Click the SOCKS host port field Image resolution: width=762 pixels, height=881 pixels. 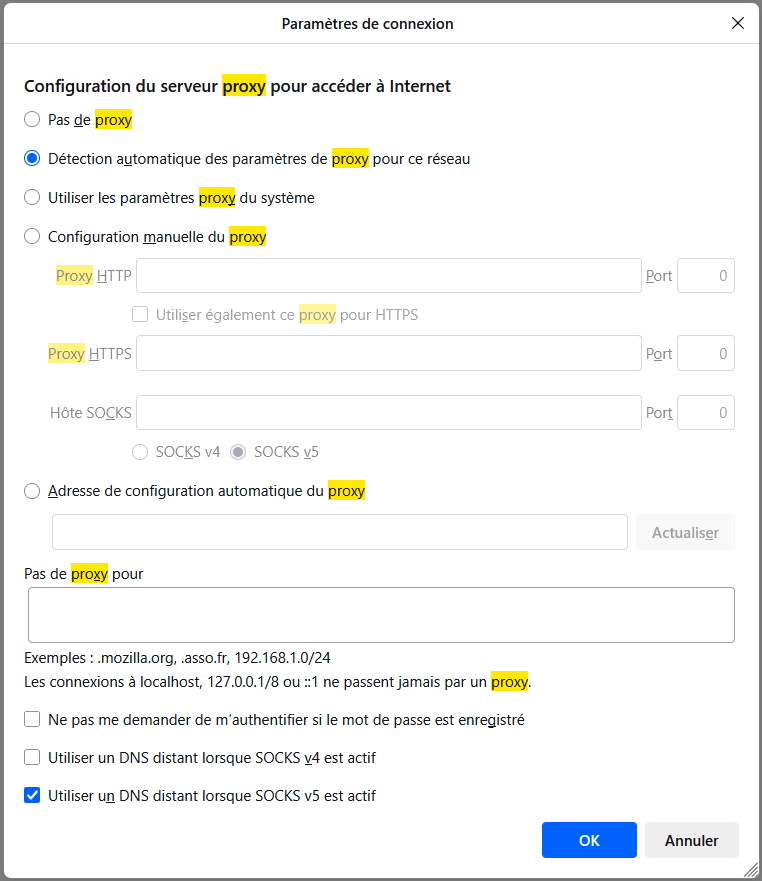click(x=705, y=412)
